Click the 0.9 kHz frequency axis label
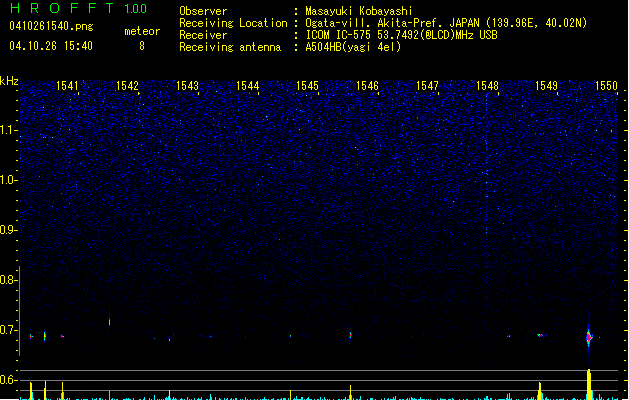This screenshot has height=400, width=629. (x=8, y=230)
